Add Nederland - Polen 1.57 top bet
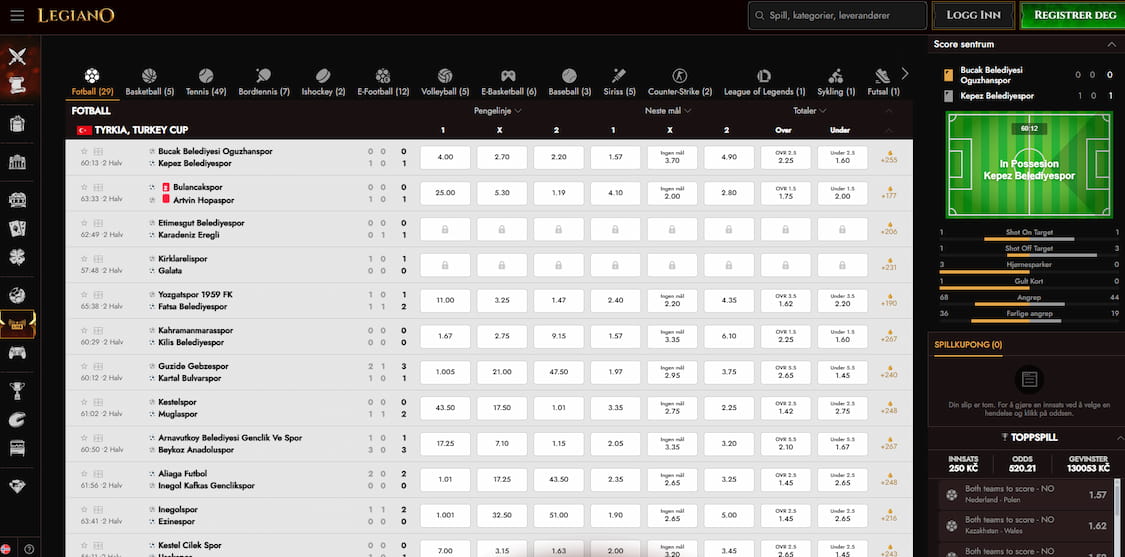The image size is (1125, 557). pyautogui.click(x=1027, y=495)
